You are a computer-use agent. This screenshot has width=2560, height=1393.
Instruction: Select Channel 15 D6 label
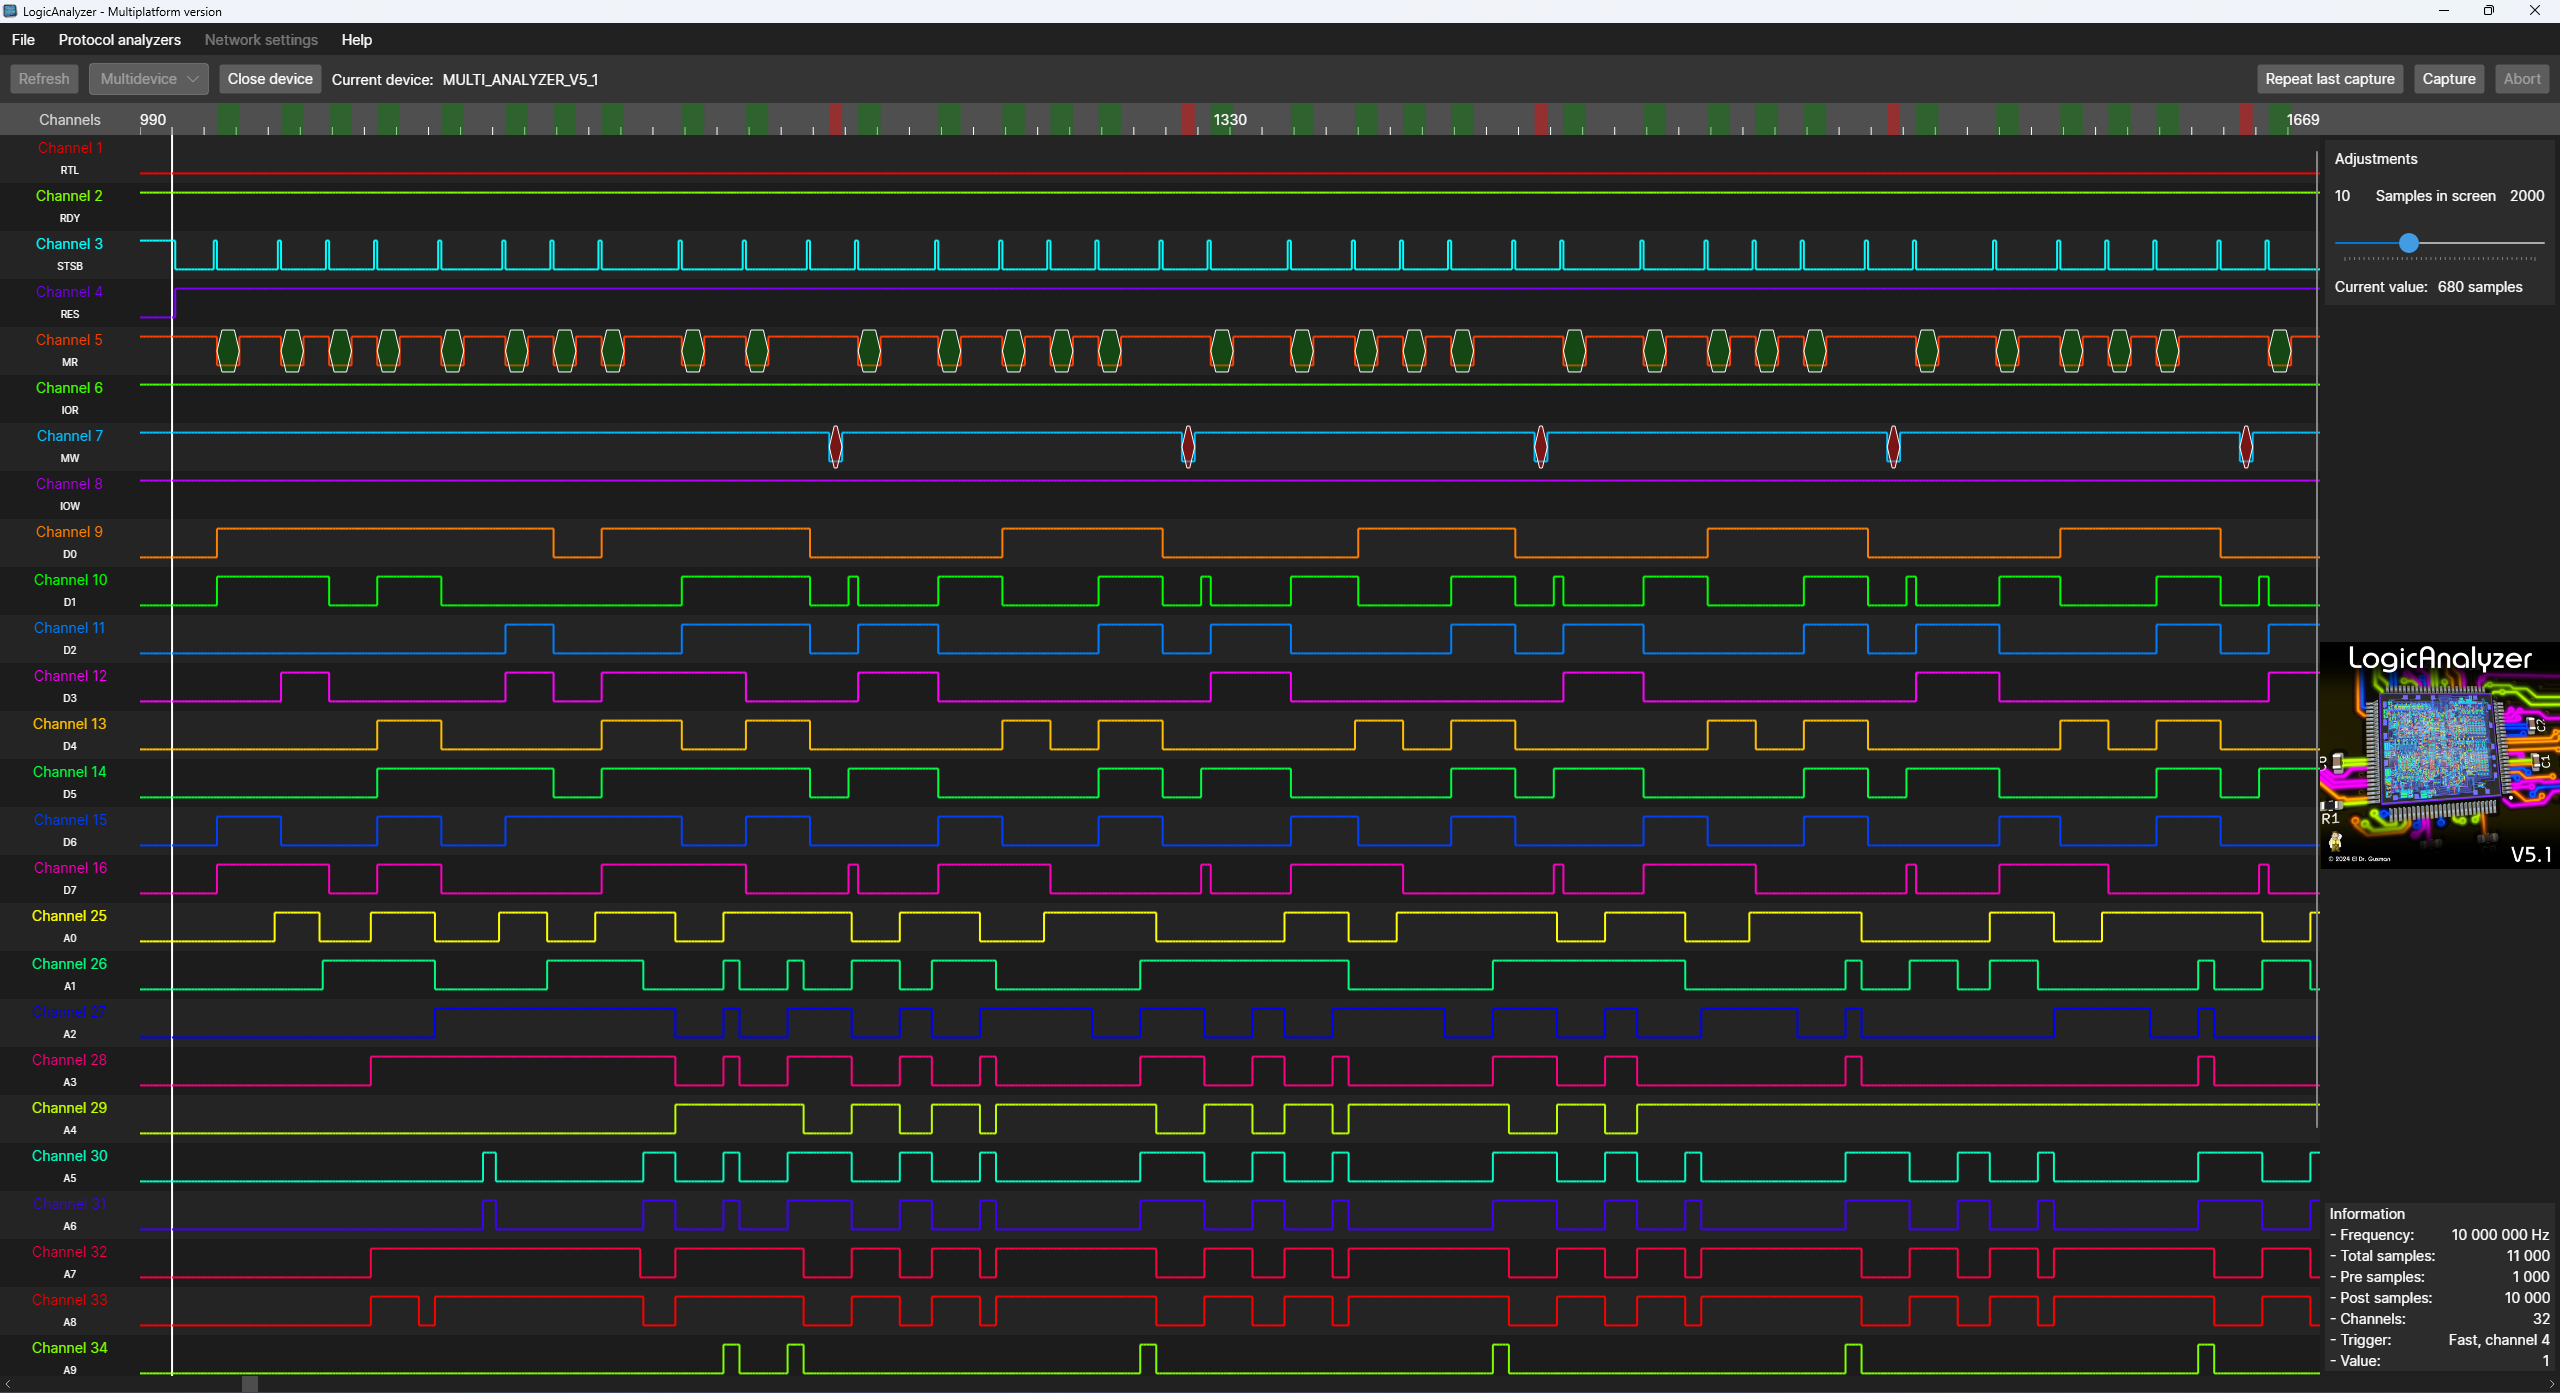(70, 830)
